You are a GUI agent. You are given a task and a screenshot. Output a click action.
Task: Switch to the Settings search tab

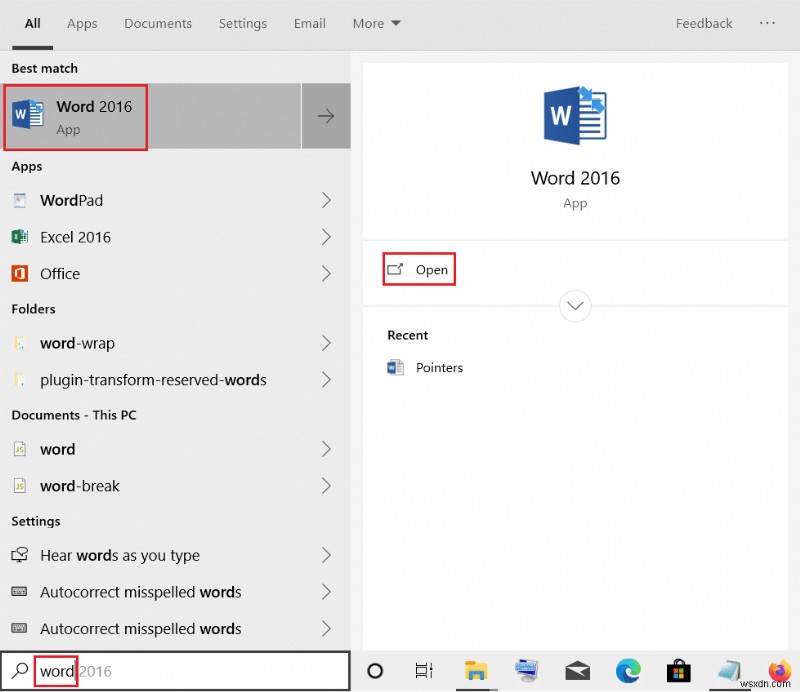243,23
